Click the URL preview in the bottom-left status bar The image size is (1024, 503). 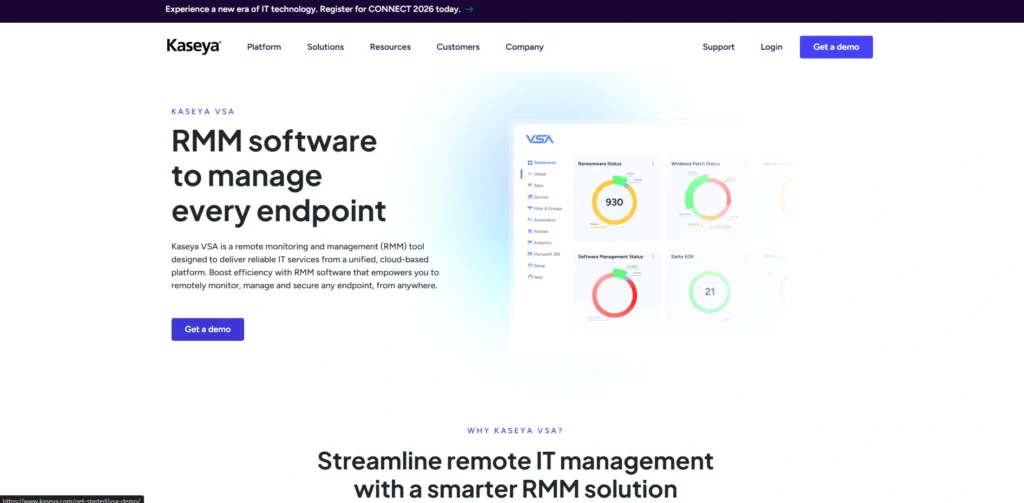pos(72,499)
